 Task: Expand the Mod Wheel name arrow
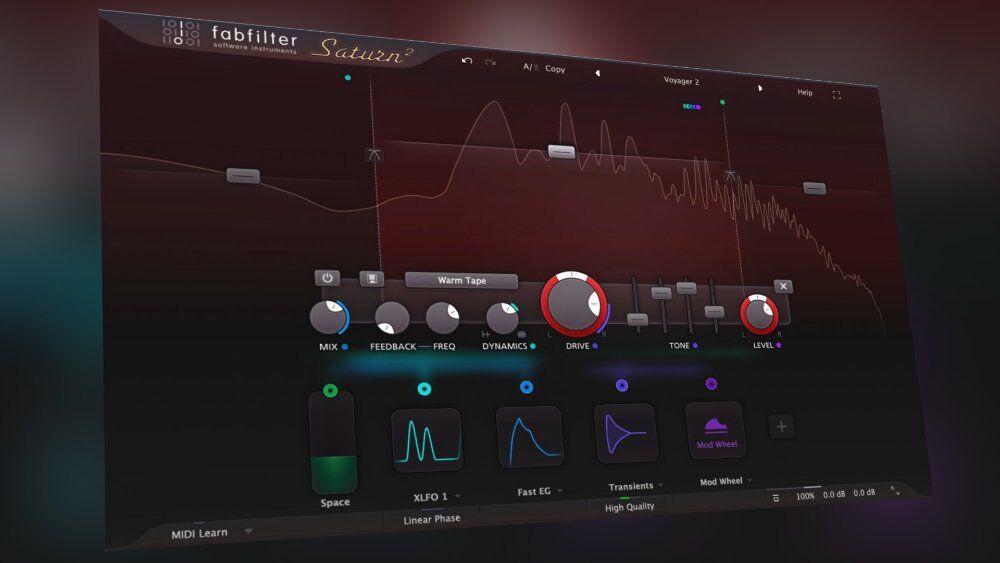click(749, 480)
